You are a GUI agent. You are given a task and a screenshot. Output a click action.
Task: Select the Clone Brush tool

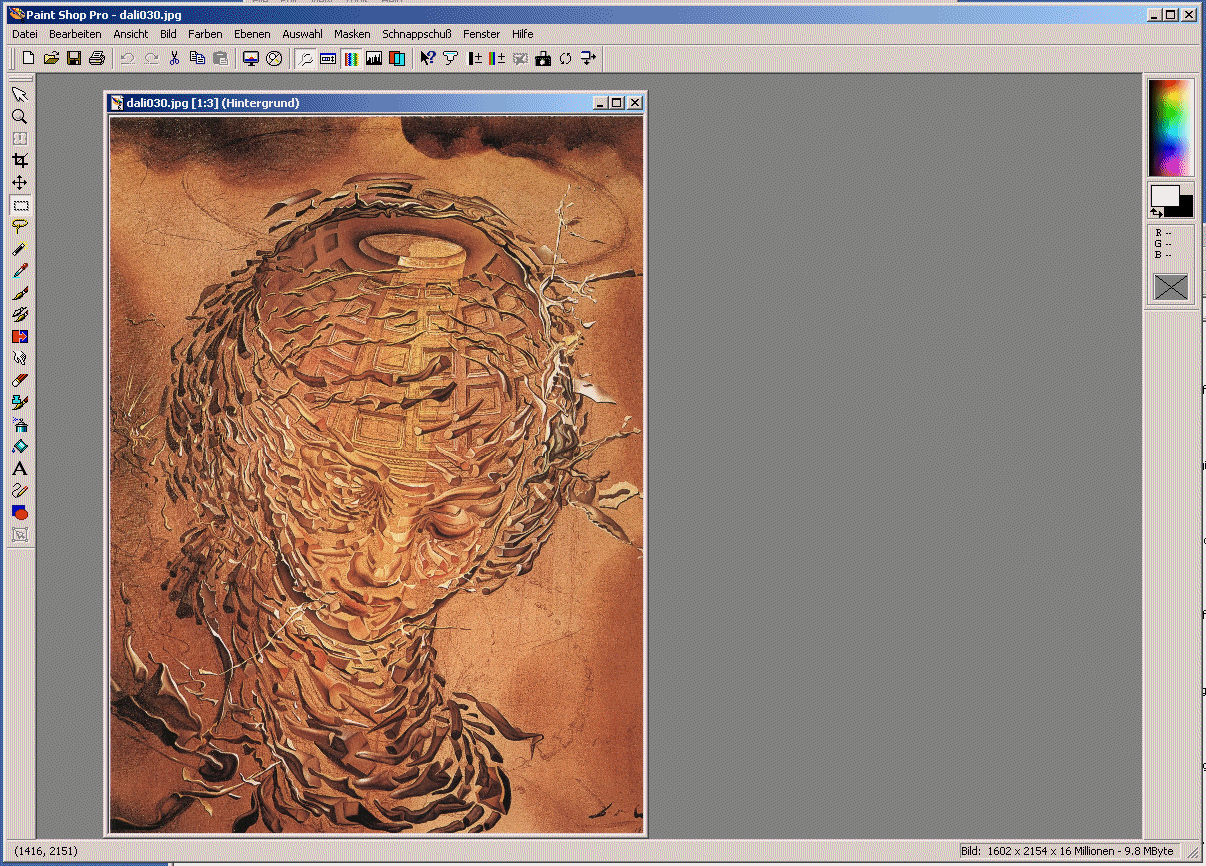click(19, 314)
